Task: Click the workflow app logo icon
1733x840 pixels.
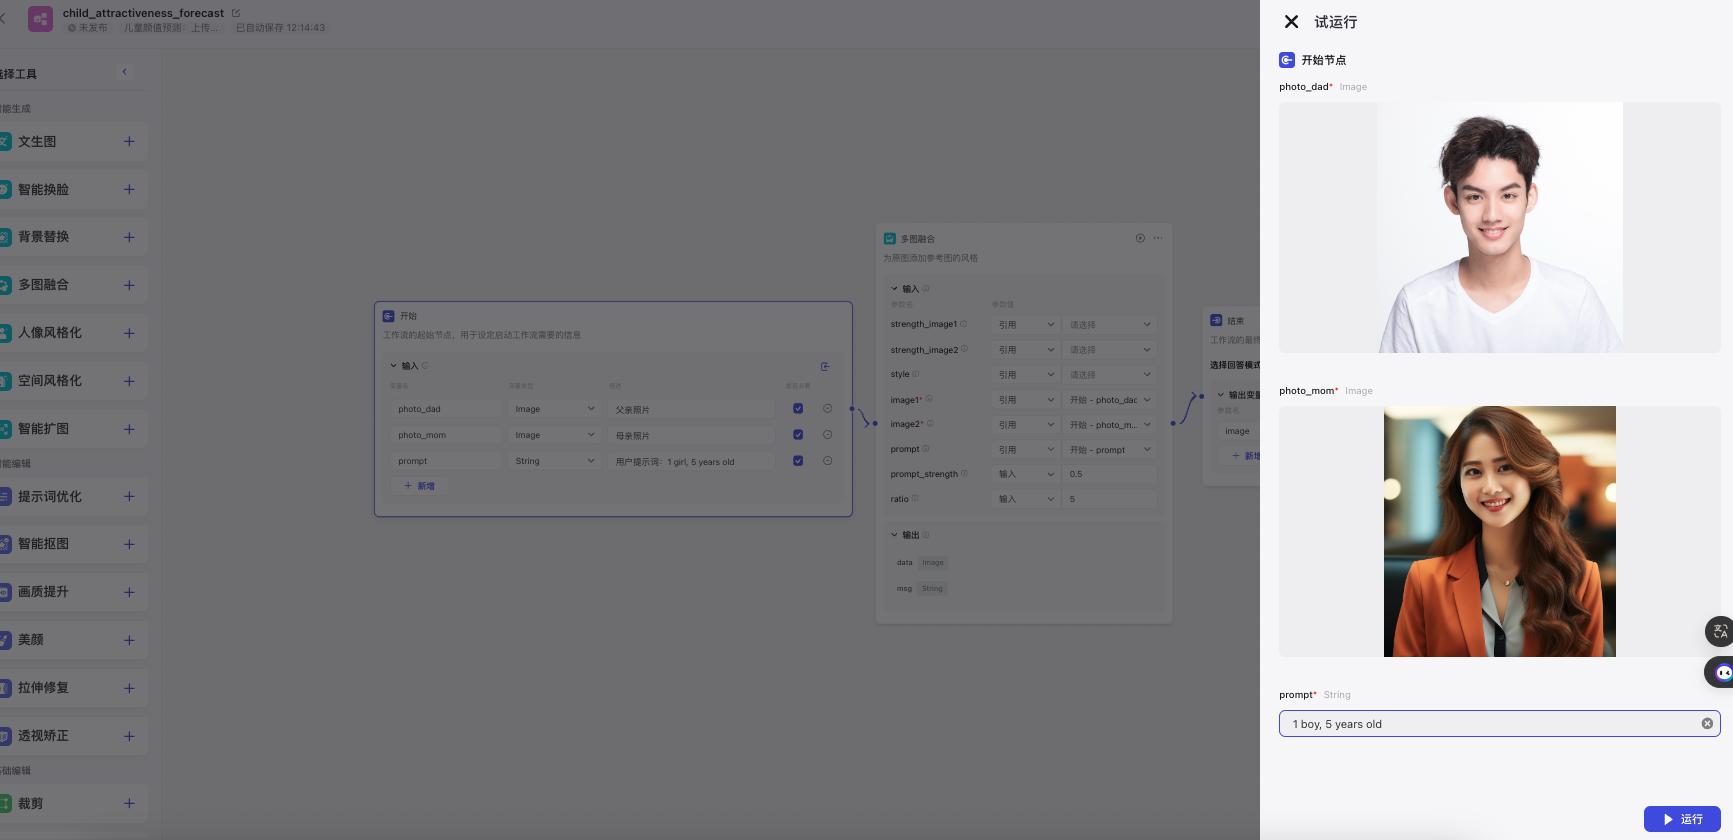Action: 40,19
